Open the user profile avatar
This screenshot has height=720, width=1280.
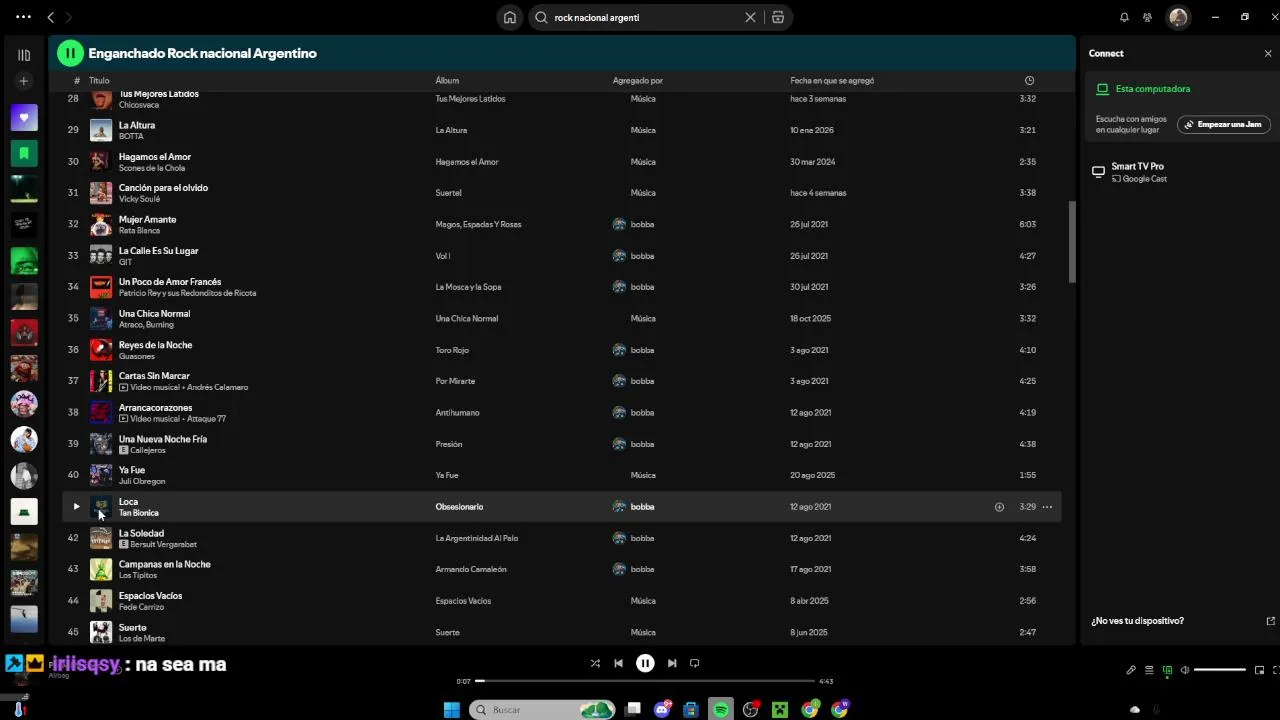click(x=1178, y=17)
